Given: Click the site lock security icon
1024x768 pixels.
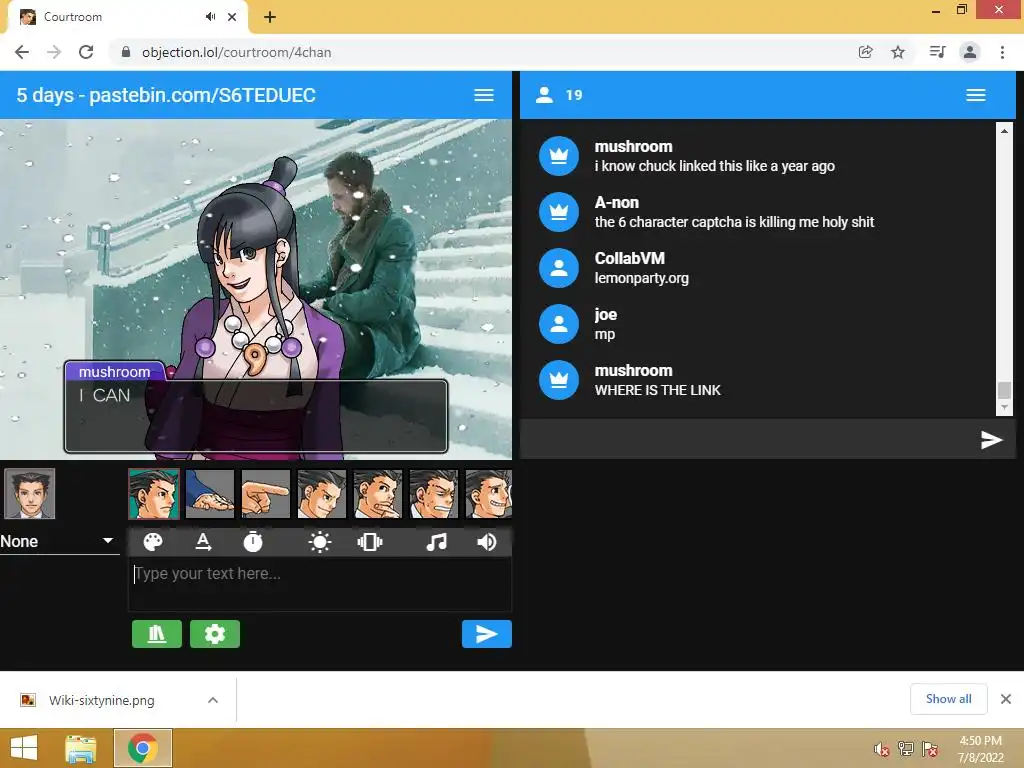Looking at the screenshot, I should [126, 52].
